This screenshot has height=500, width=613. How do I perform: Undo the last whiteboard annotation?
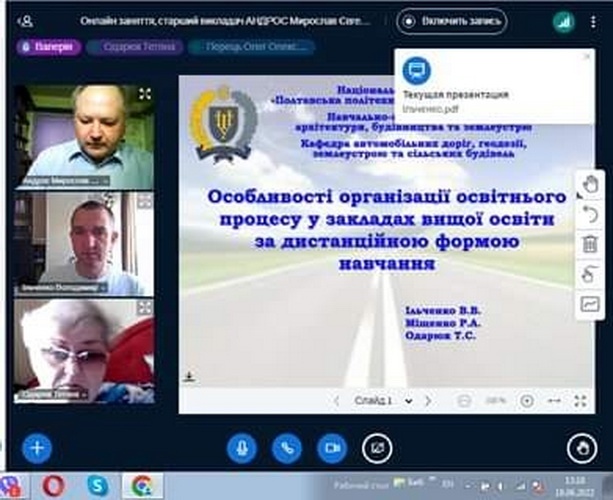click(590, 214)
